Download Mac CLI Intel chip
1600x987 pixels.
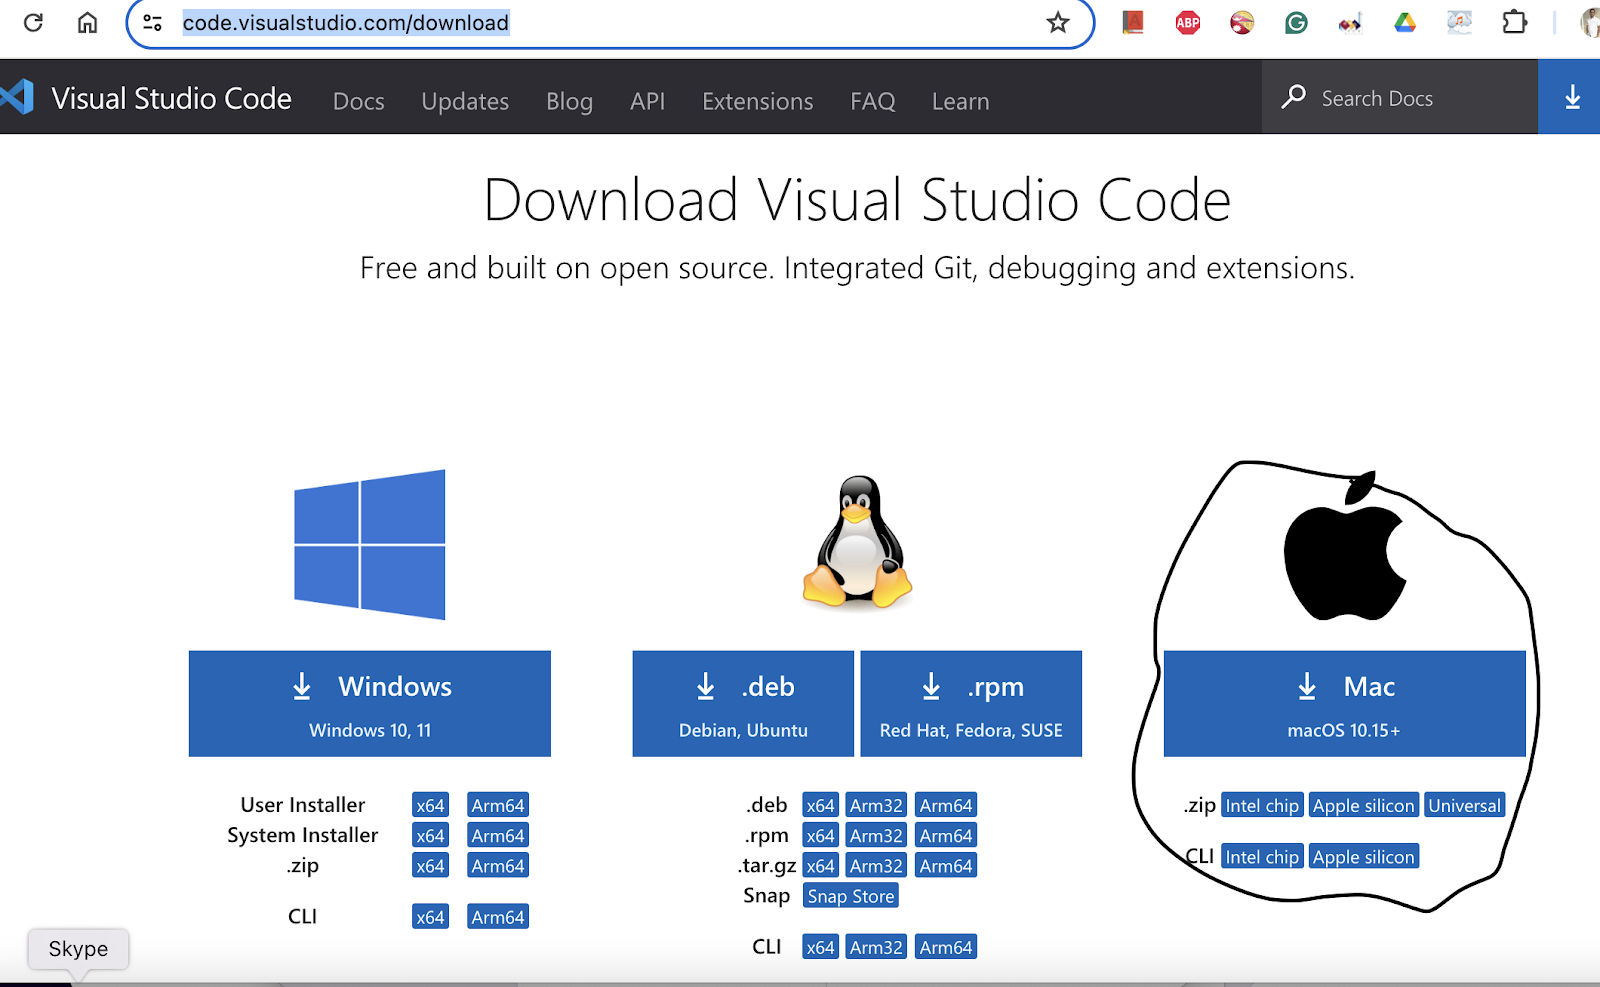pos(1262,857)
